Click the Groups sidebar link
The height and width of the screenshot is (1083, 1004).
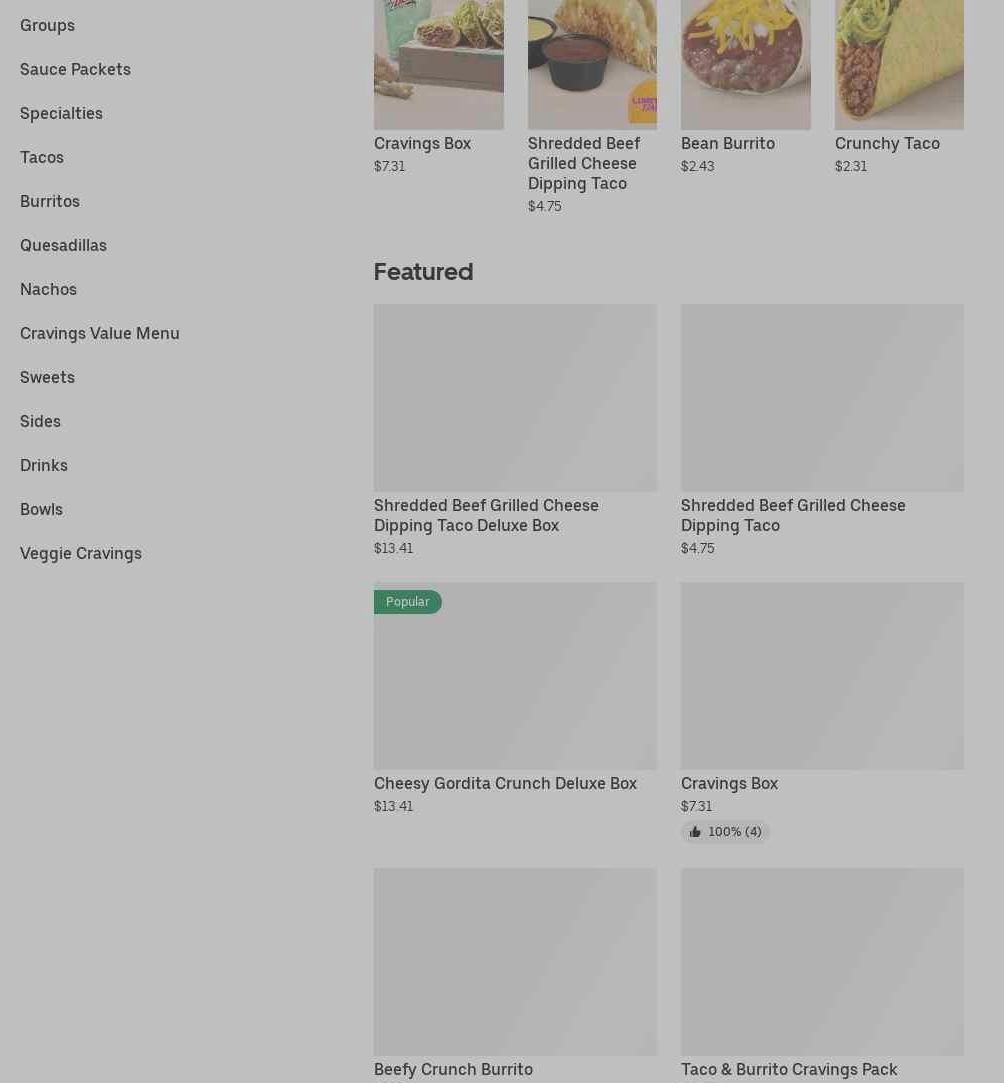[48, 26]
